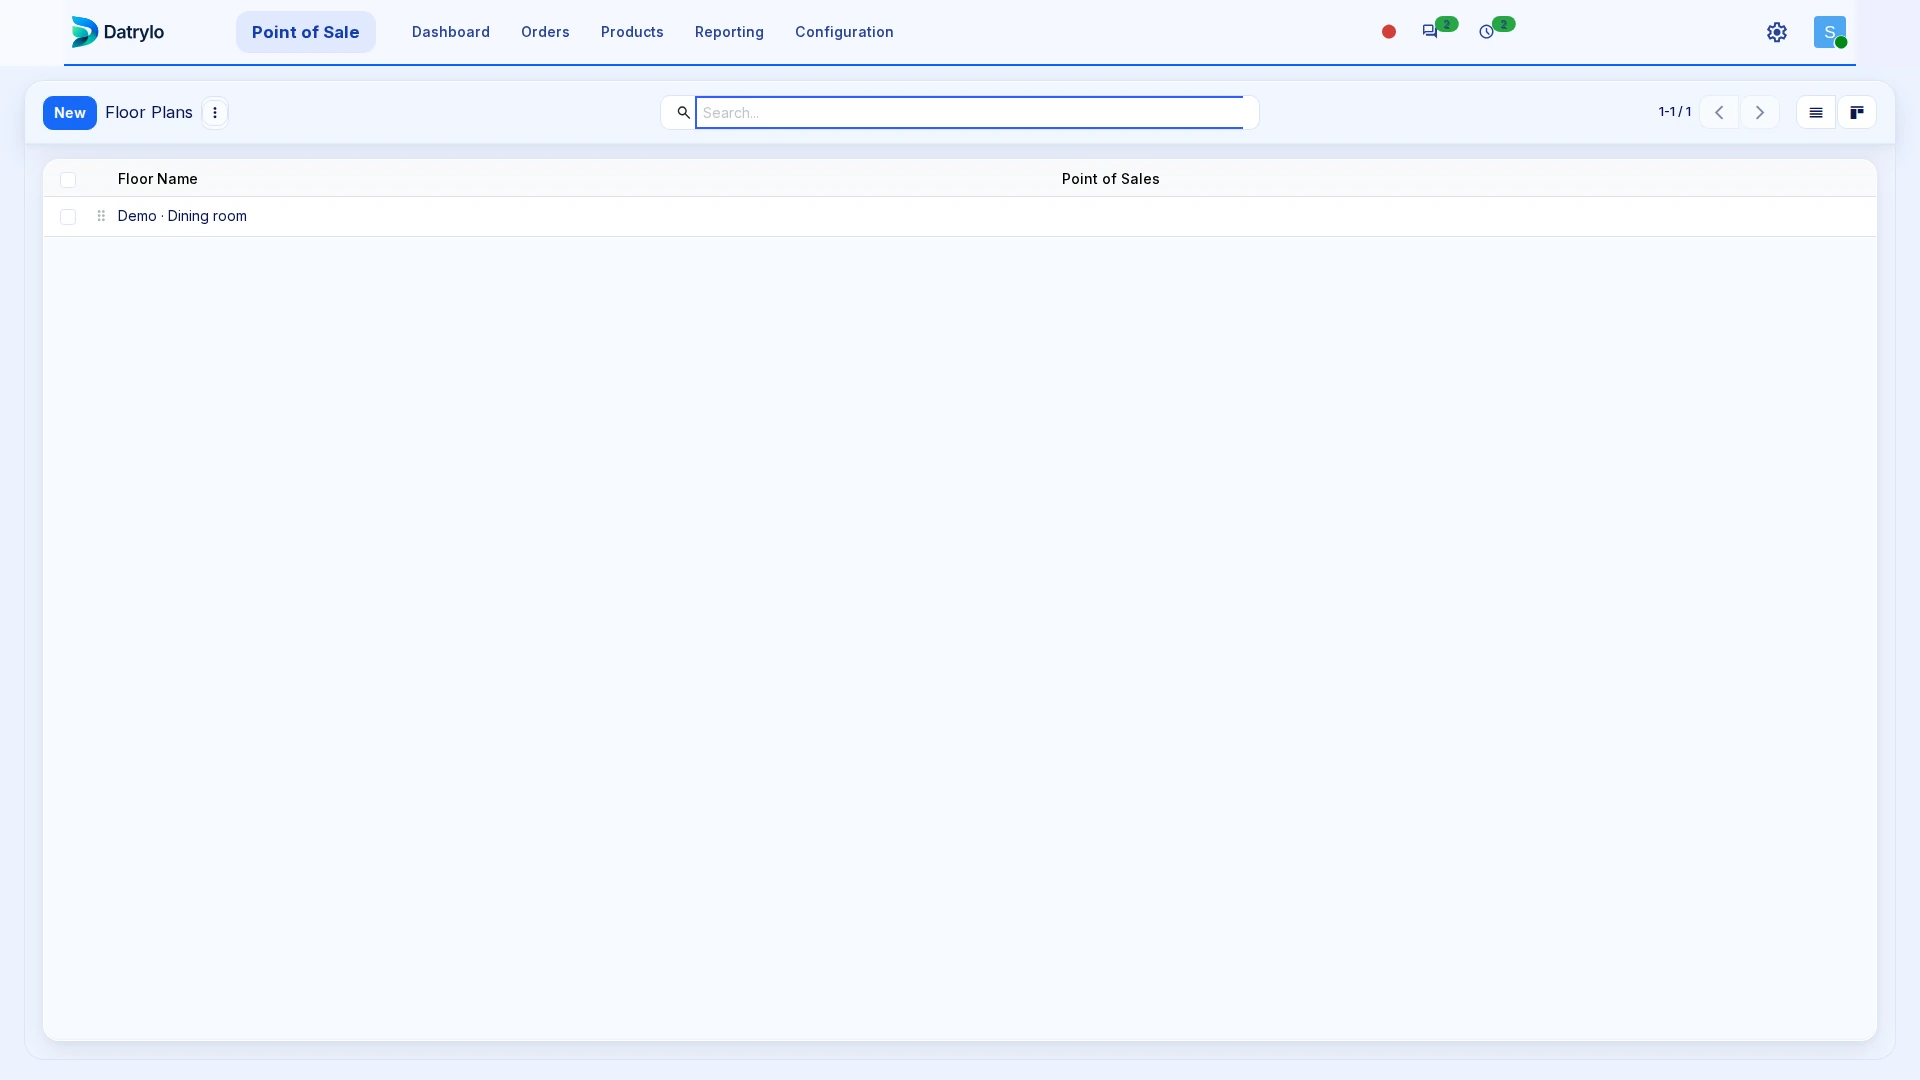Go to the next page arrow
The image size is (1920, 1080).
click(x=1760, y=113)
